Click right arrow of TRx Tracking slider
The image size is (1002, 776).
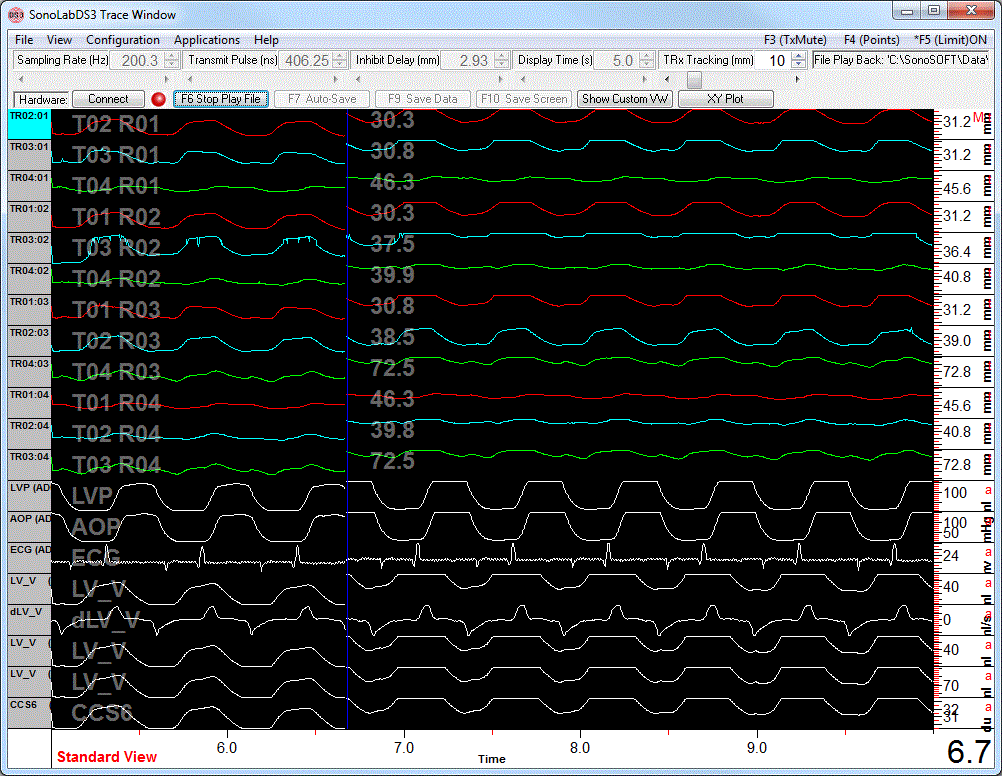(x=798, y=80)
